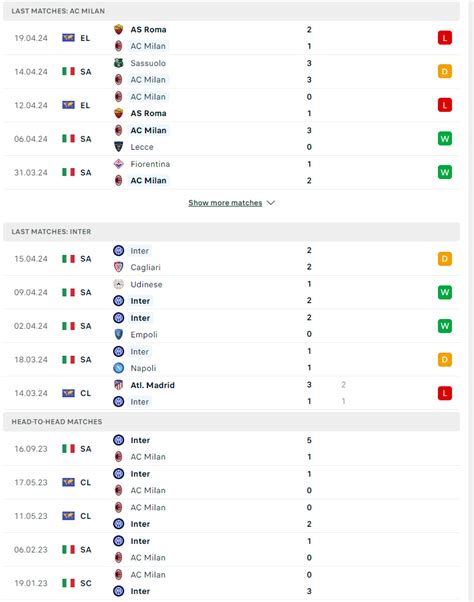Click the Udinese club logo
Viewport: 474px width, 602px height.
point(119,284)
